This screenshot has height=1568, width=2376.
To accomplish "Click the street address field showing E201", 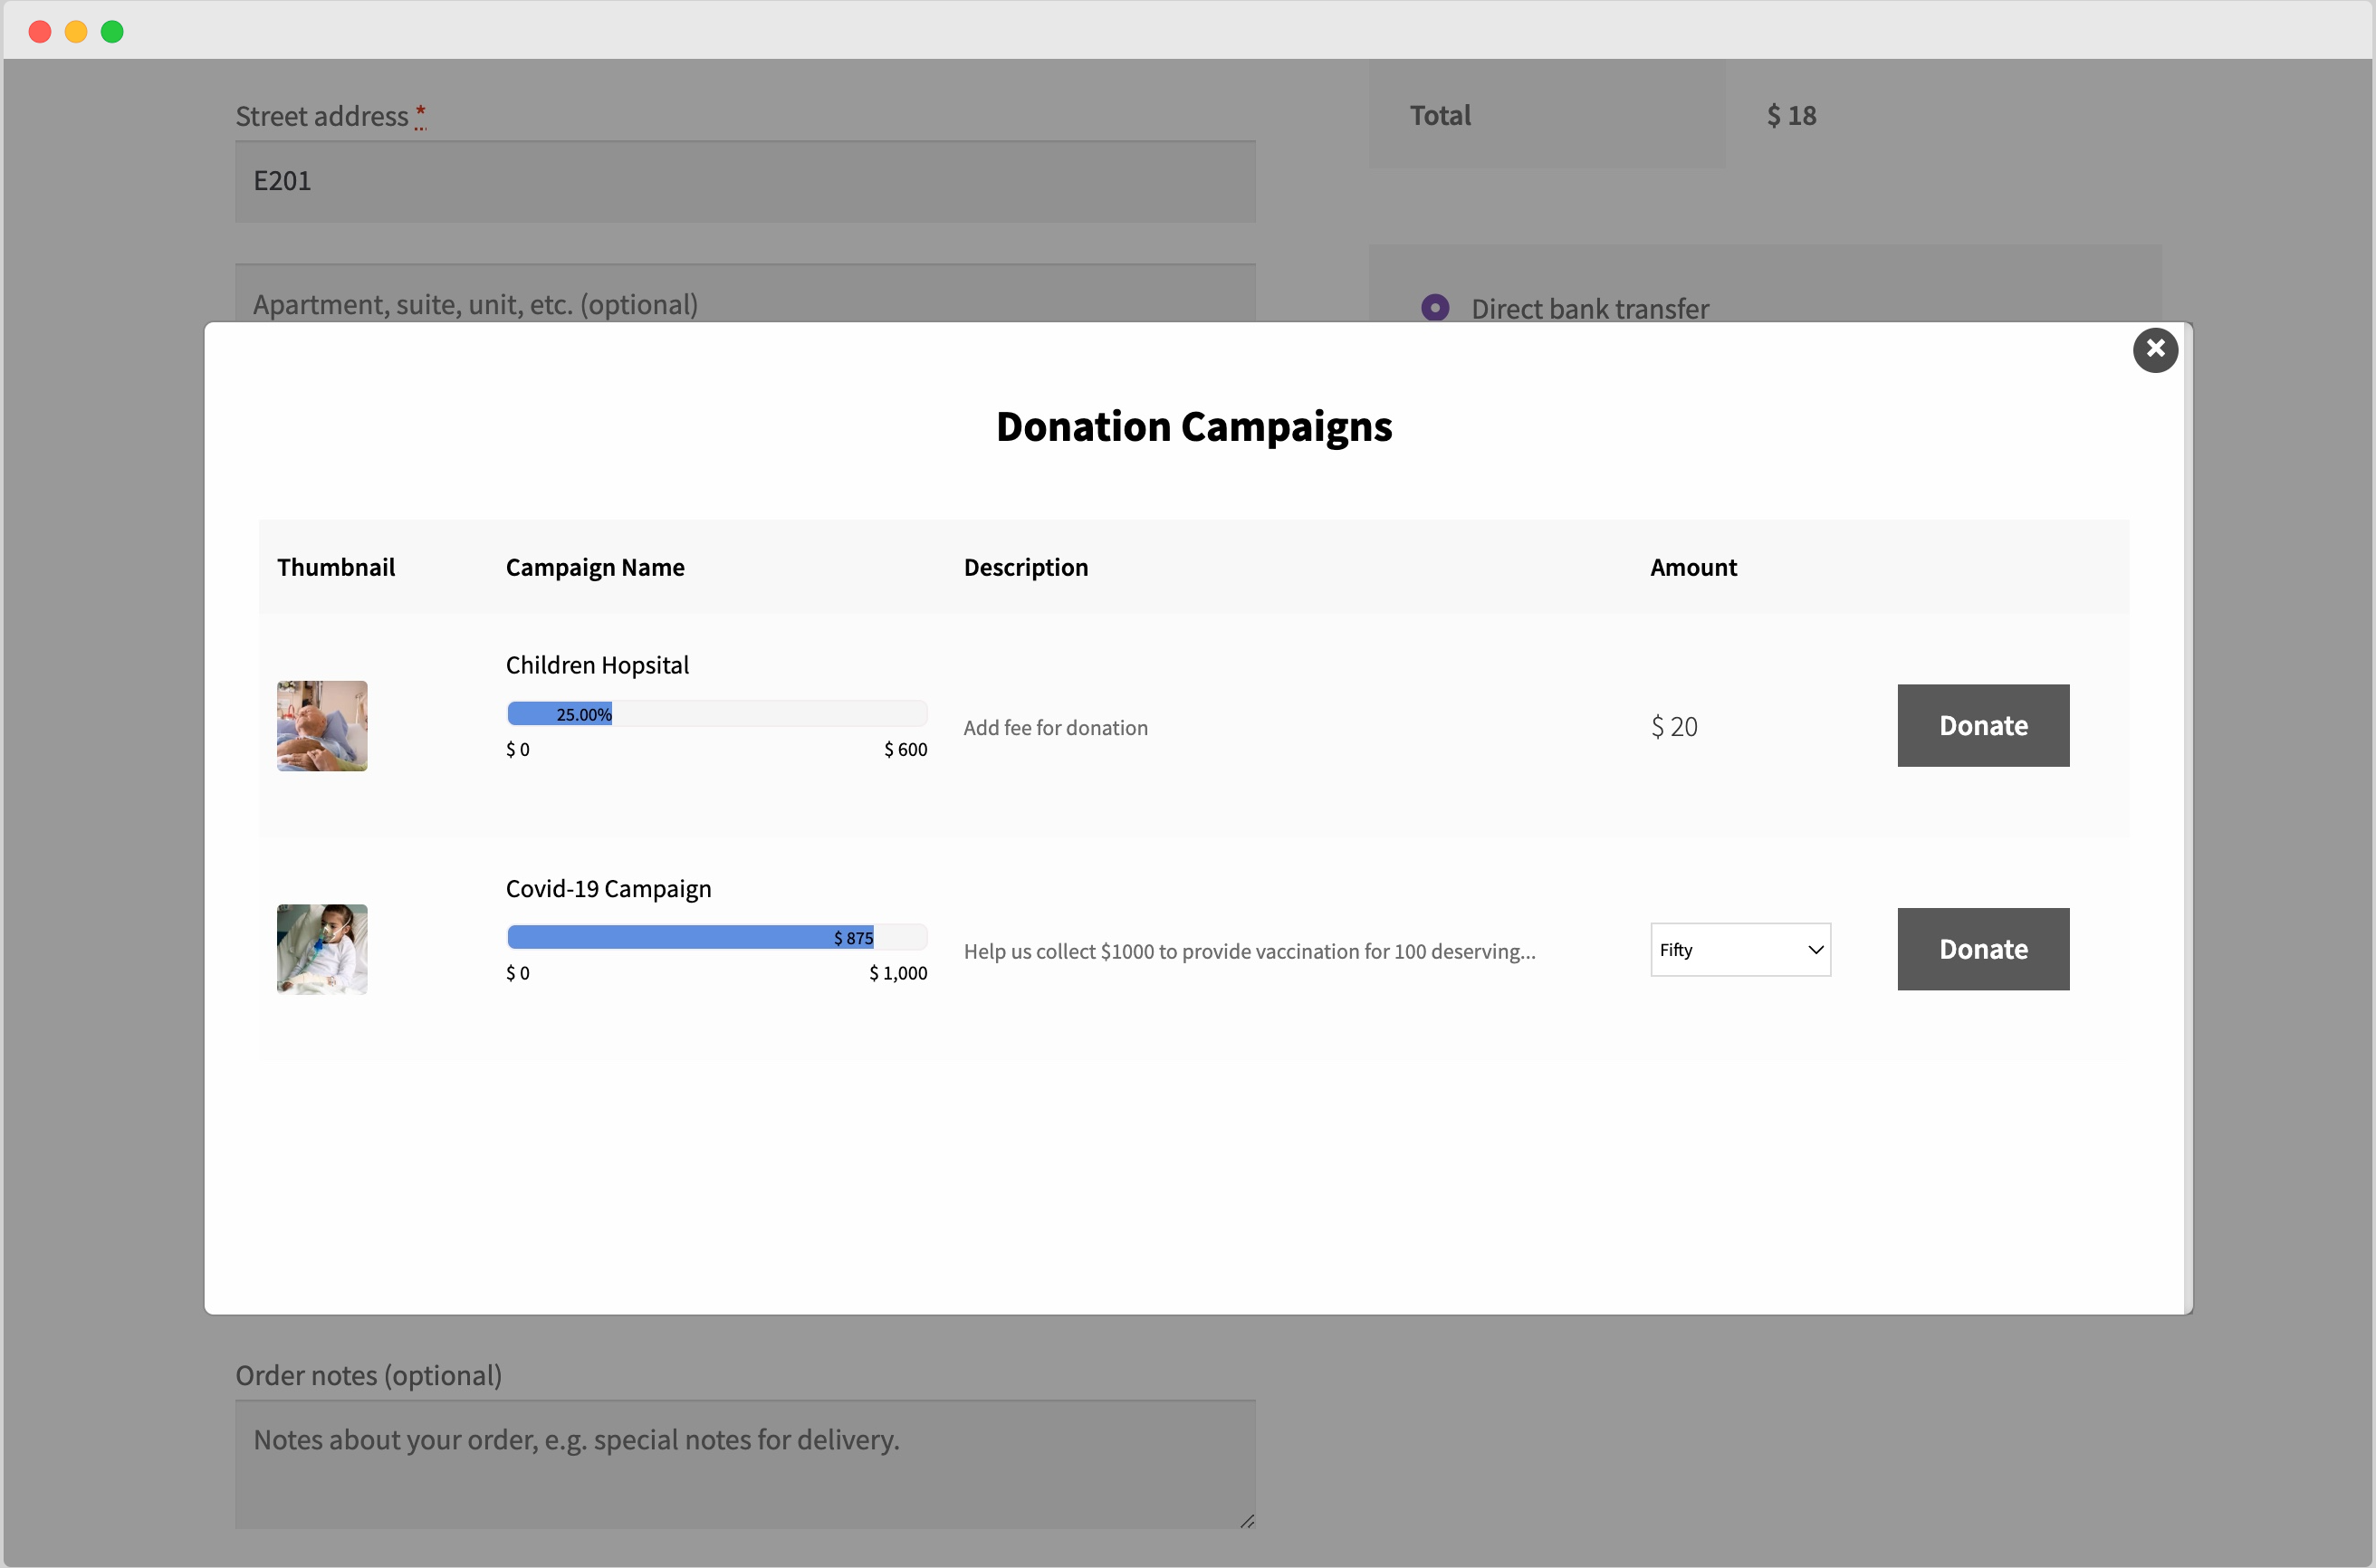I will (744, 181).
